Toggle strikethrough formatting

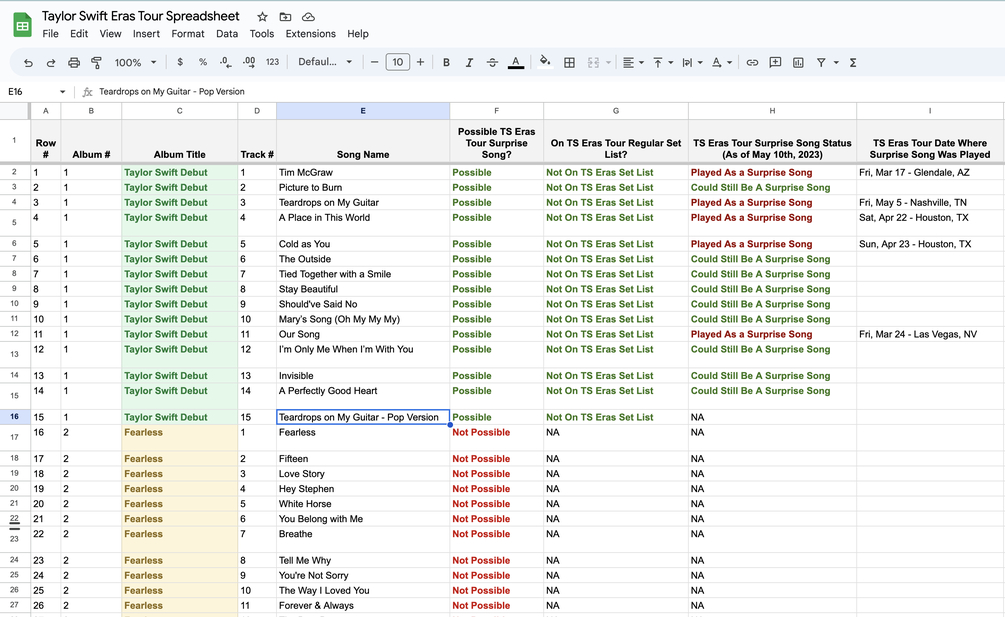(x=492, y=62)
